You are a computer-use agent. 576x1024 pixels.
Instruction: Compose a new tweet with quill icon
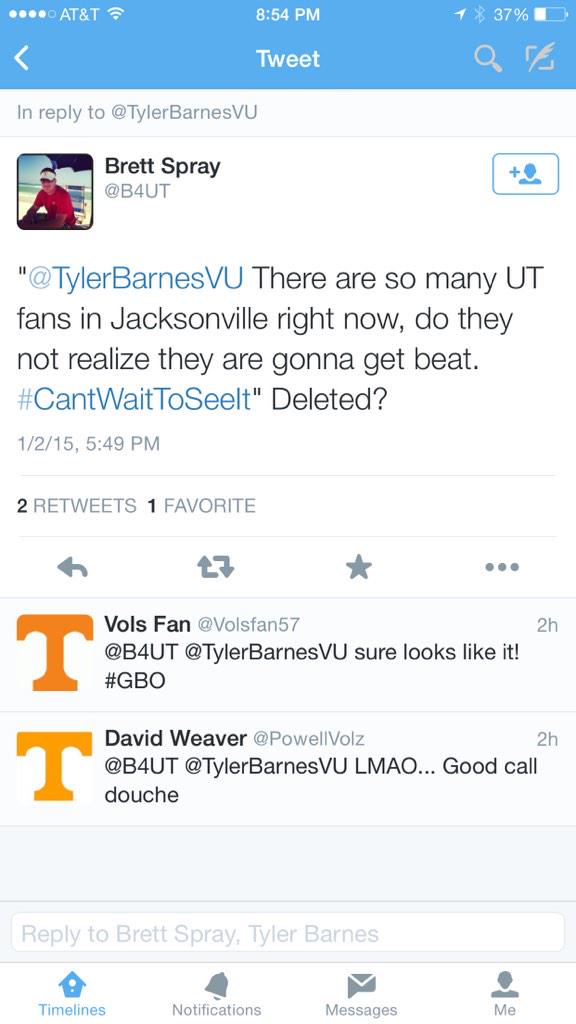tap(541, 57)
